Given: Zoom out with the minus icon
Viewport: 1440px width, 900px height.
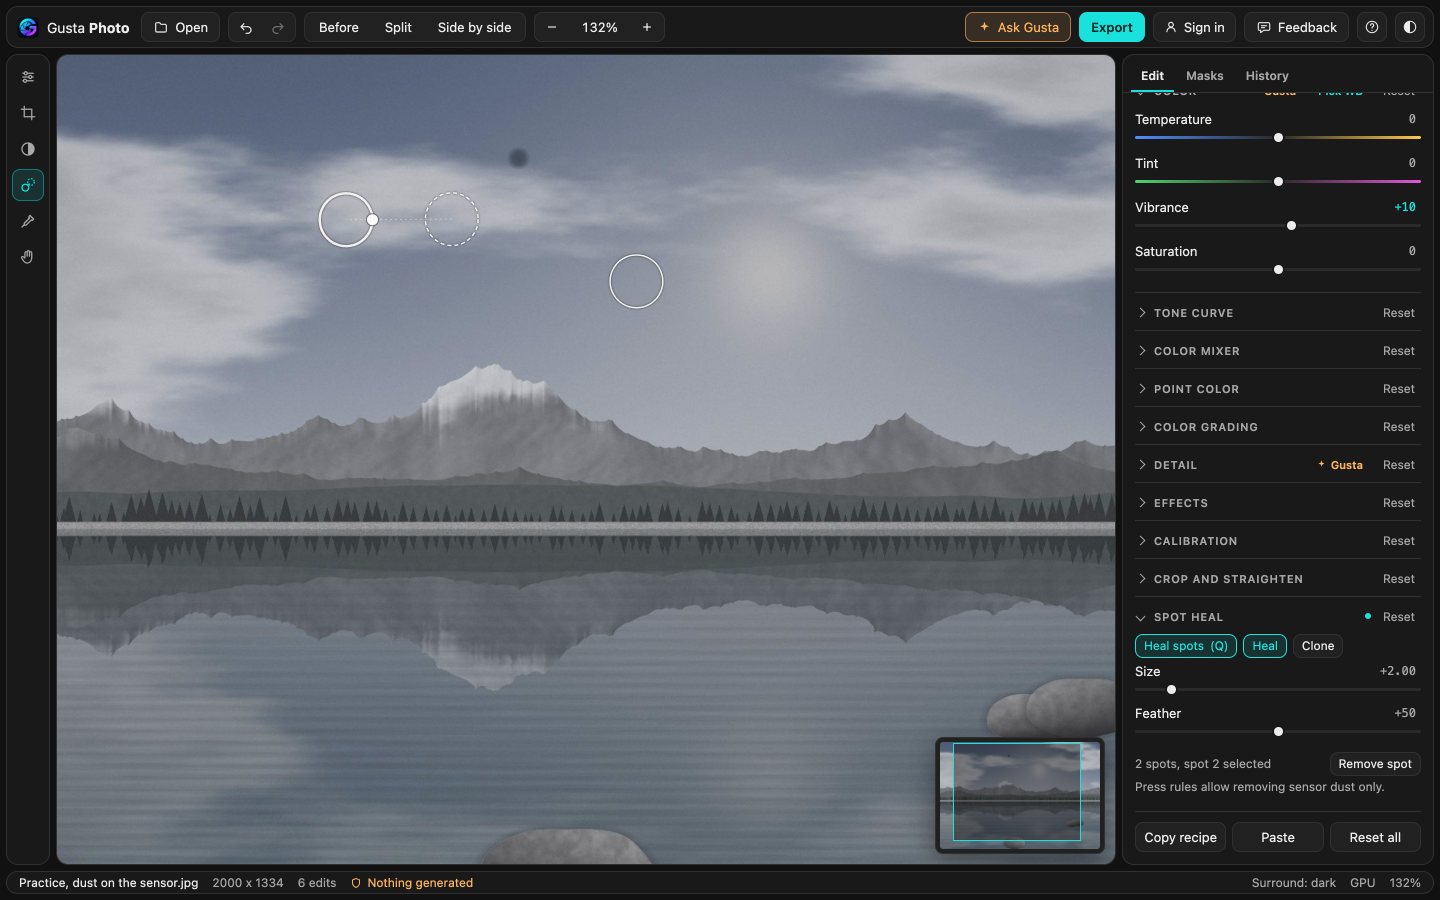Looking at the screenshot, I should coord(552,28).
